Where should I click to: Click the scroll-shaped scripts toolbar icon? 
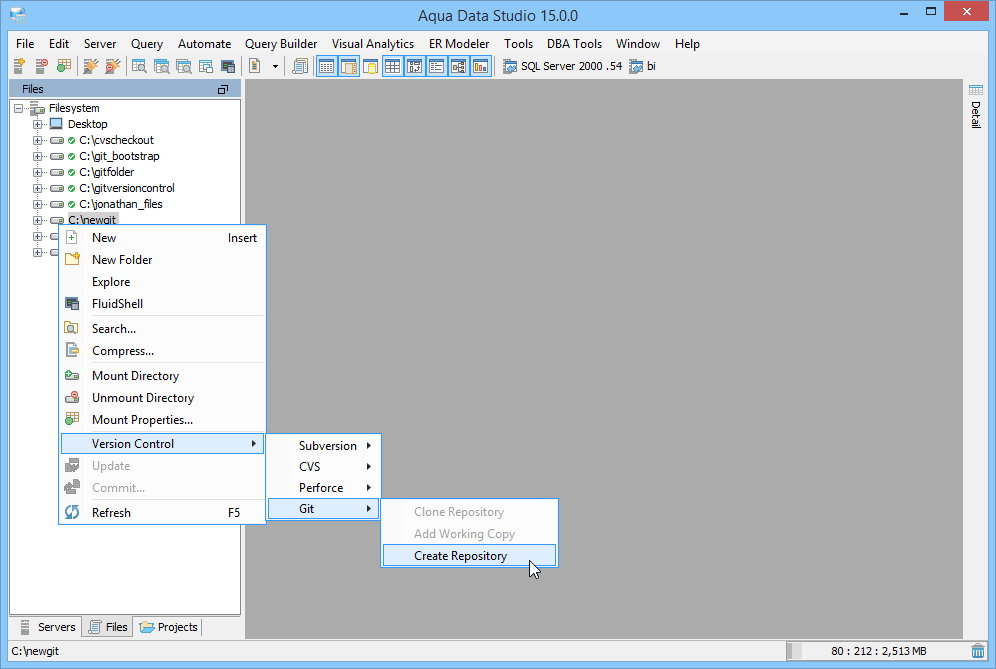300,66
